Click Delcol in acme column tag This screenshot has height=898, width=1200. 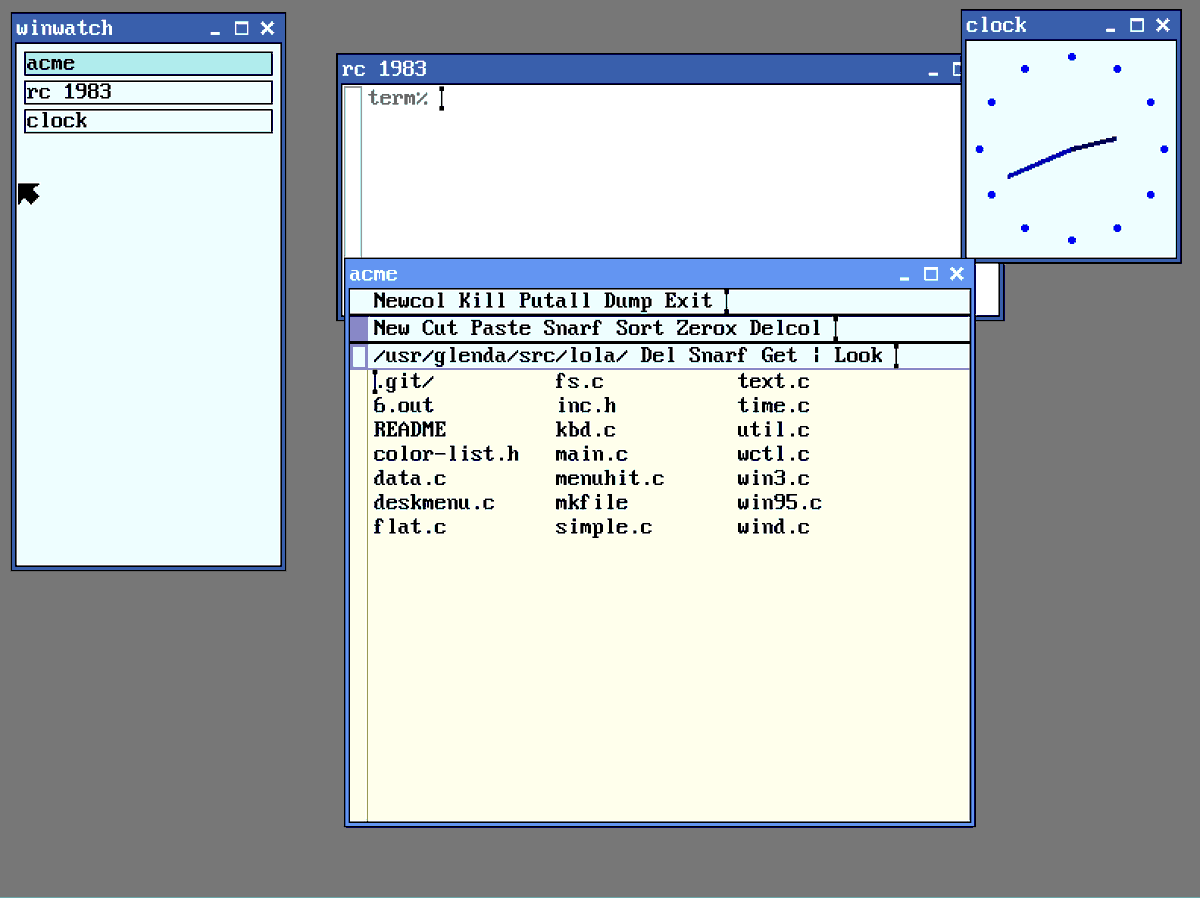786,328
